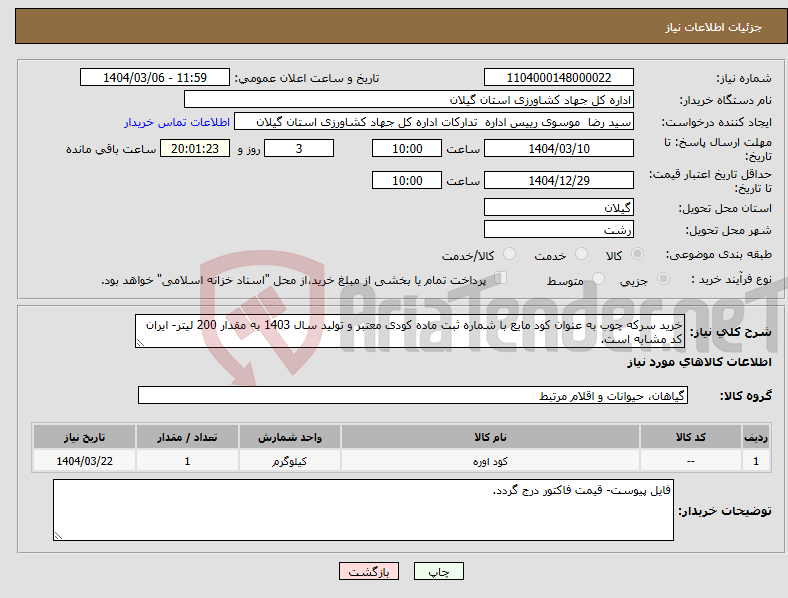Viewport: 788px width, 598px height.
Task: Click the تاریخ نیاز column header
Action: [x=84, y=437]
